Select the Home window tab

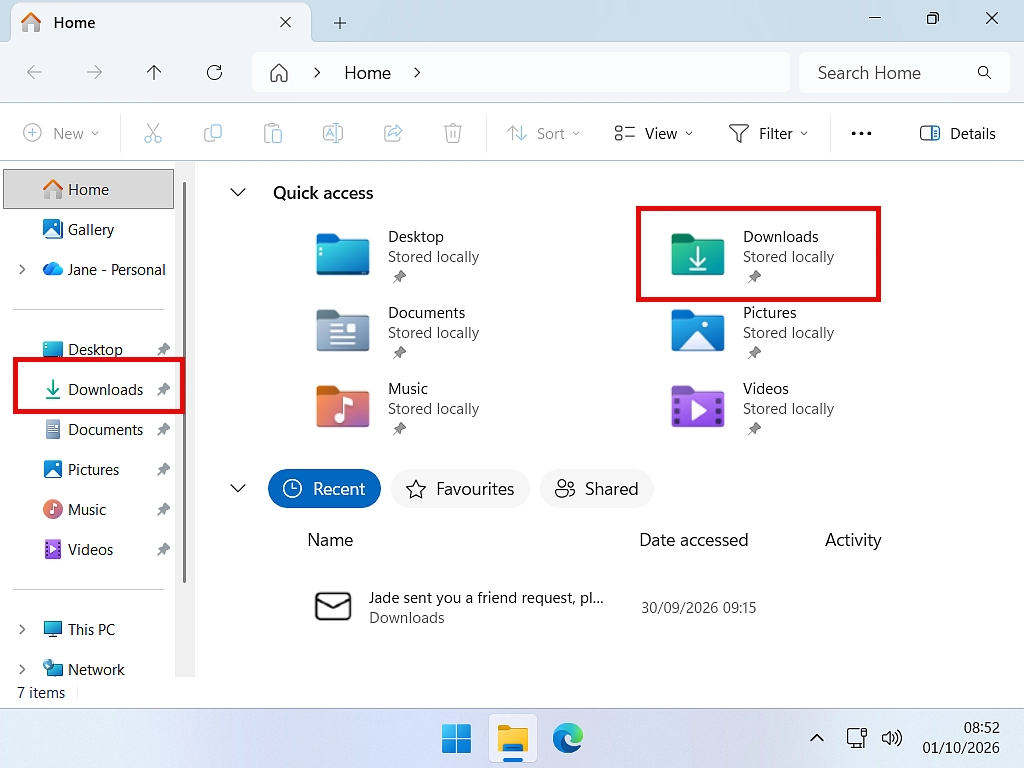pos(161,22)
